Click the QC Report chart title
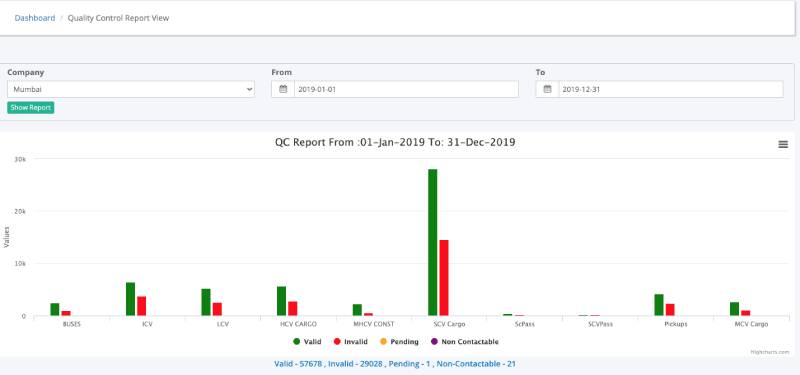The image size is (800, 375). coord(395,142)
